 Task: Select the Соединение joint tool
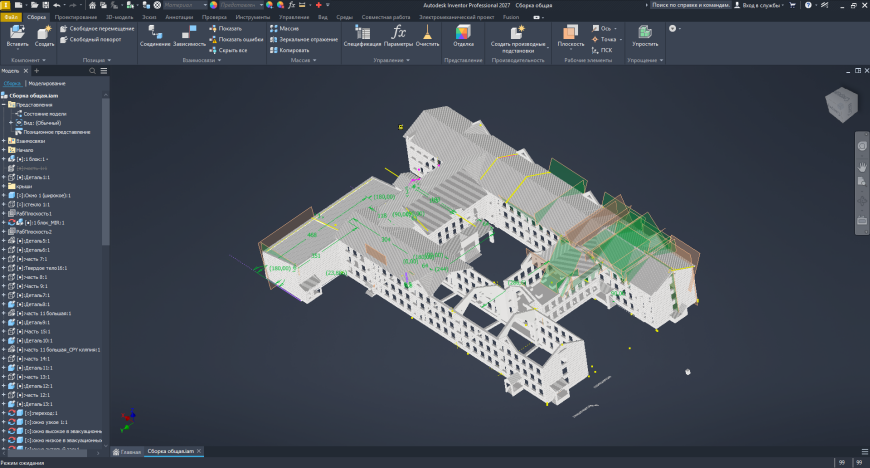point(155,36)
